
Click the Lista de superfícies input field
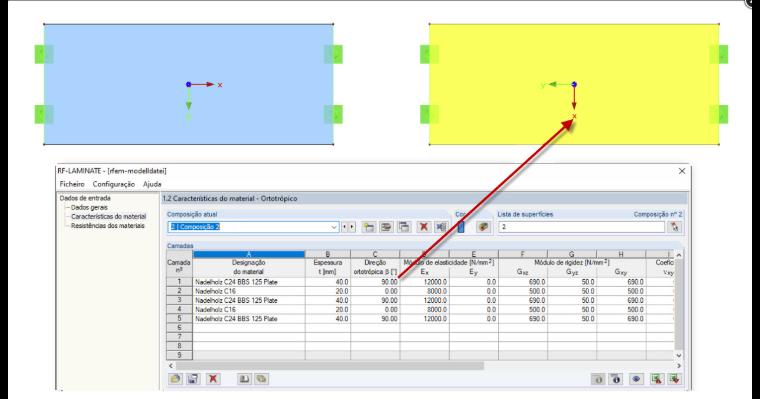pos(581,227)
